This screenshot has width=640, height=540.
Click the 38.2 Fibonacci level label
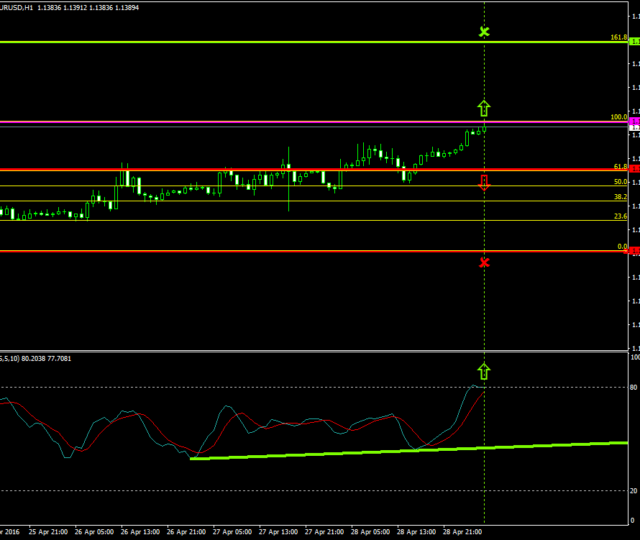[x=620, y=197]
